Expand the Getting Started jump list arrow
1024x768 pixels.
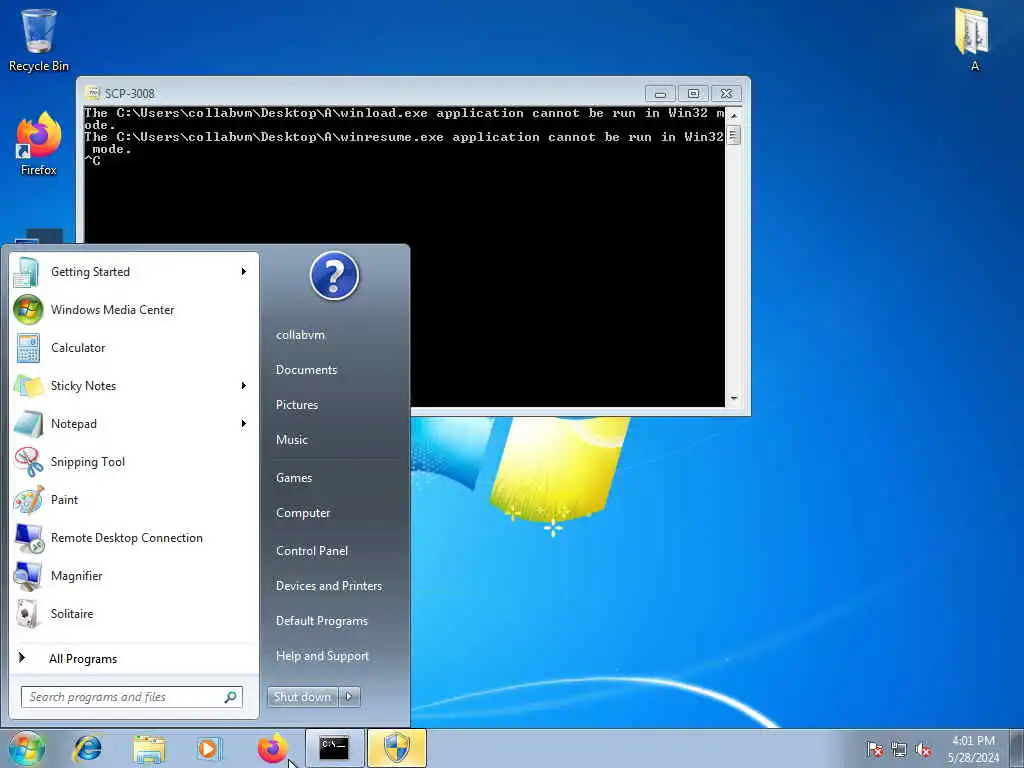[x=244, y=272]
